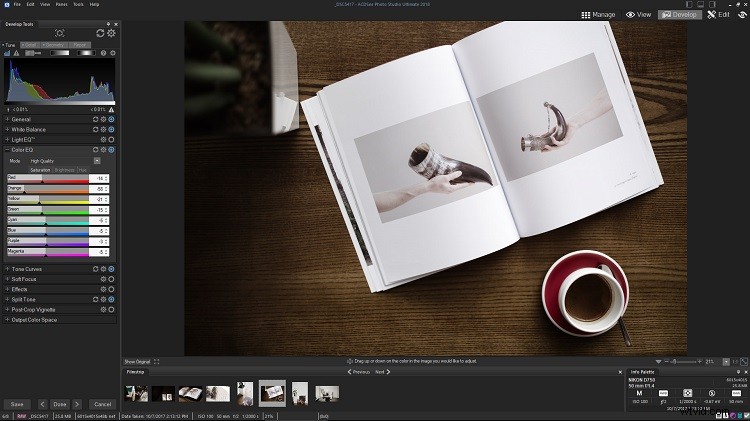Click the auto-focus target icon in Develop Tools
This screenshot has height=421, width=750.
60,33
